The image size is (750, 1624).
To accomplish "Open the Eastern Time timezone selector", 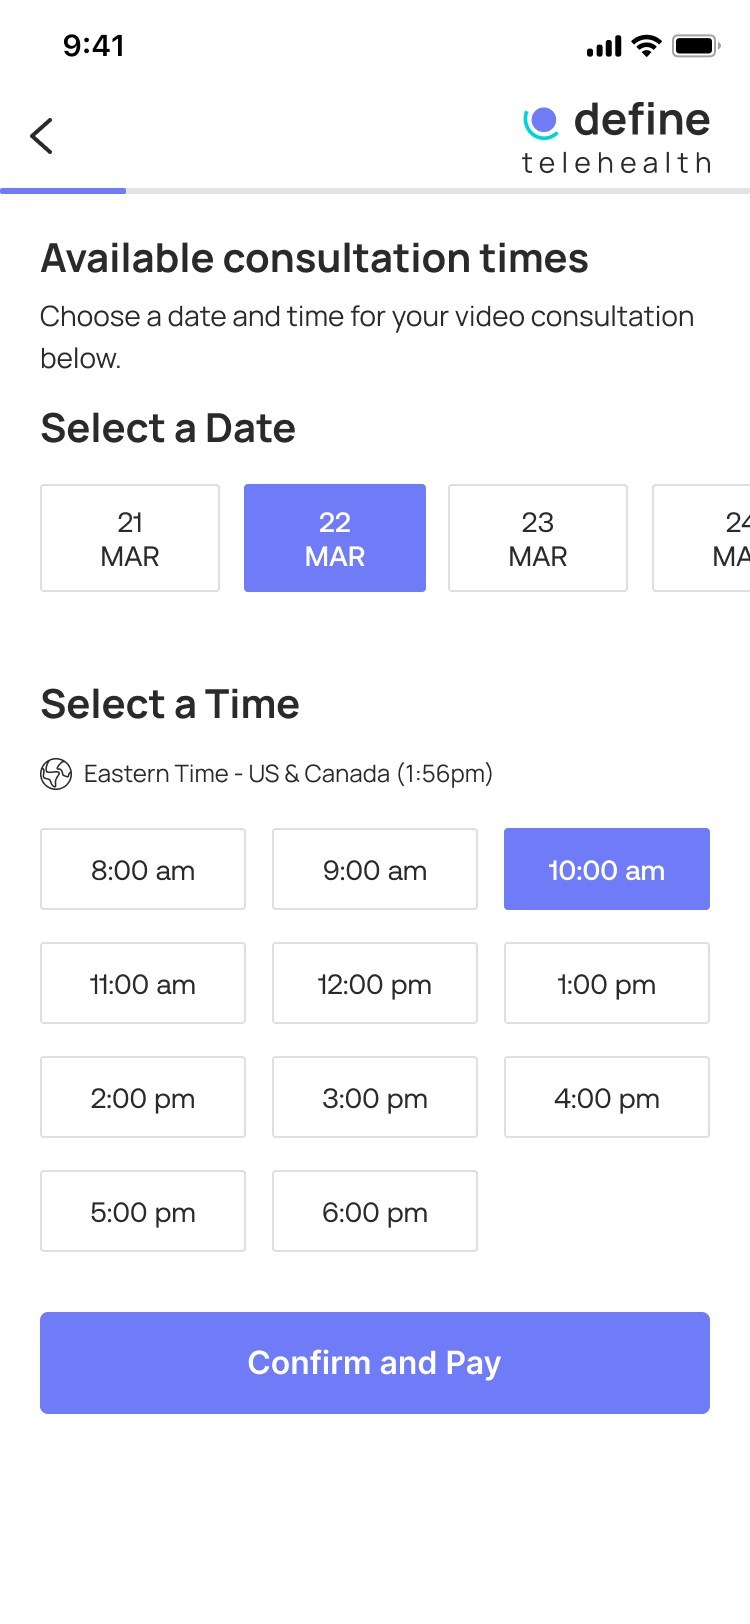I will point(288,774).
